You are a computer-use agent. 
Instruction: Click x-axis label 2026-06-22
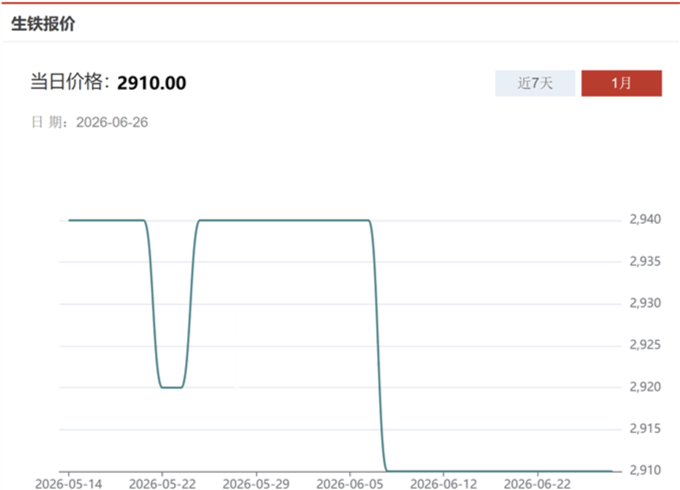point(537,483)
